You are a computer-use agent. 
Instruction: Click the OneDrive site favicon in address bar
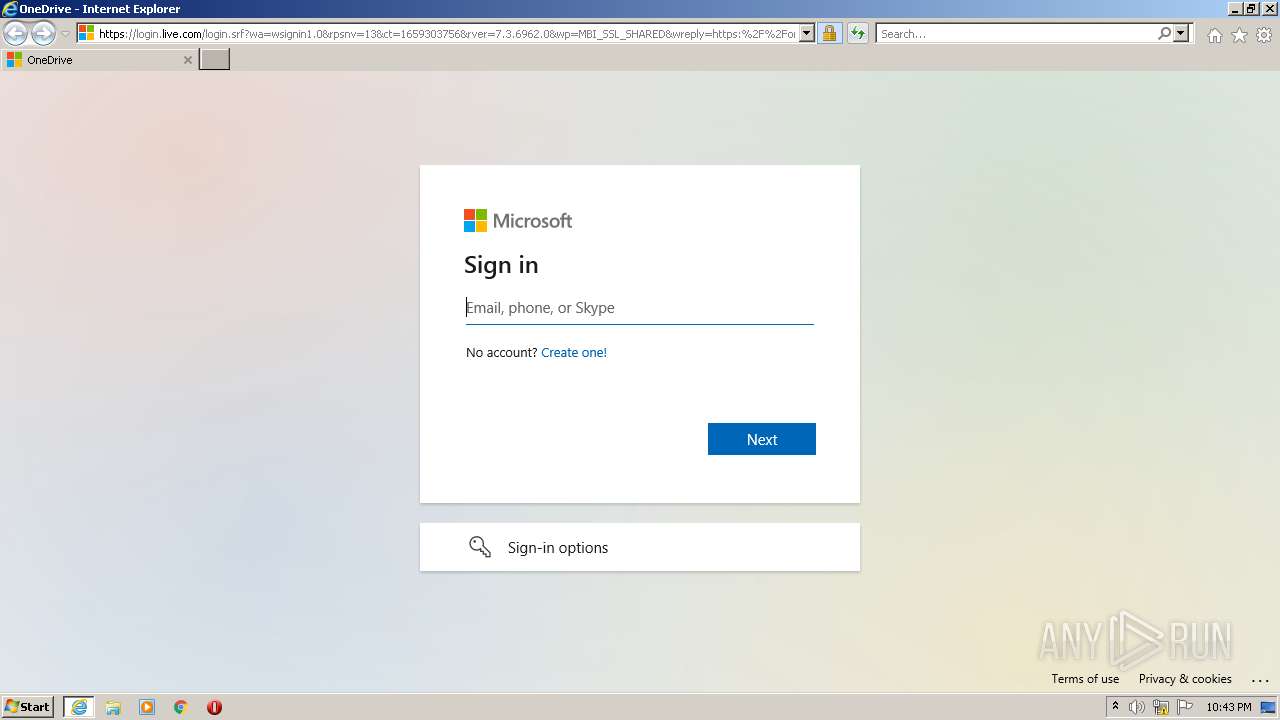(x=86, y=33)
